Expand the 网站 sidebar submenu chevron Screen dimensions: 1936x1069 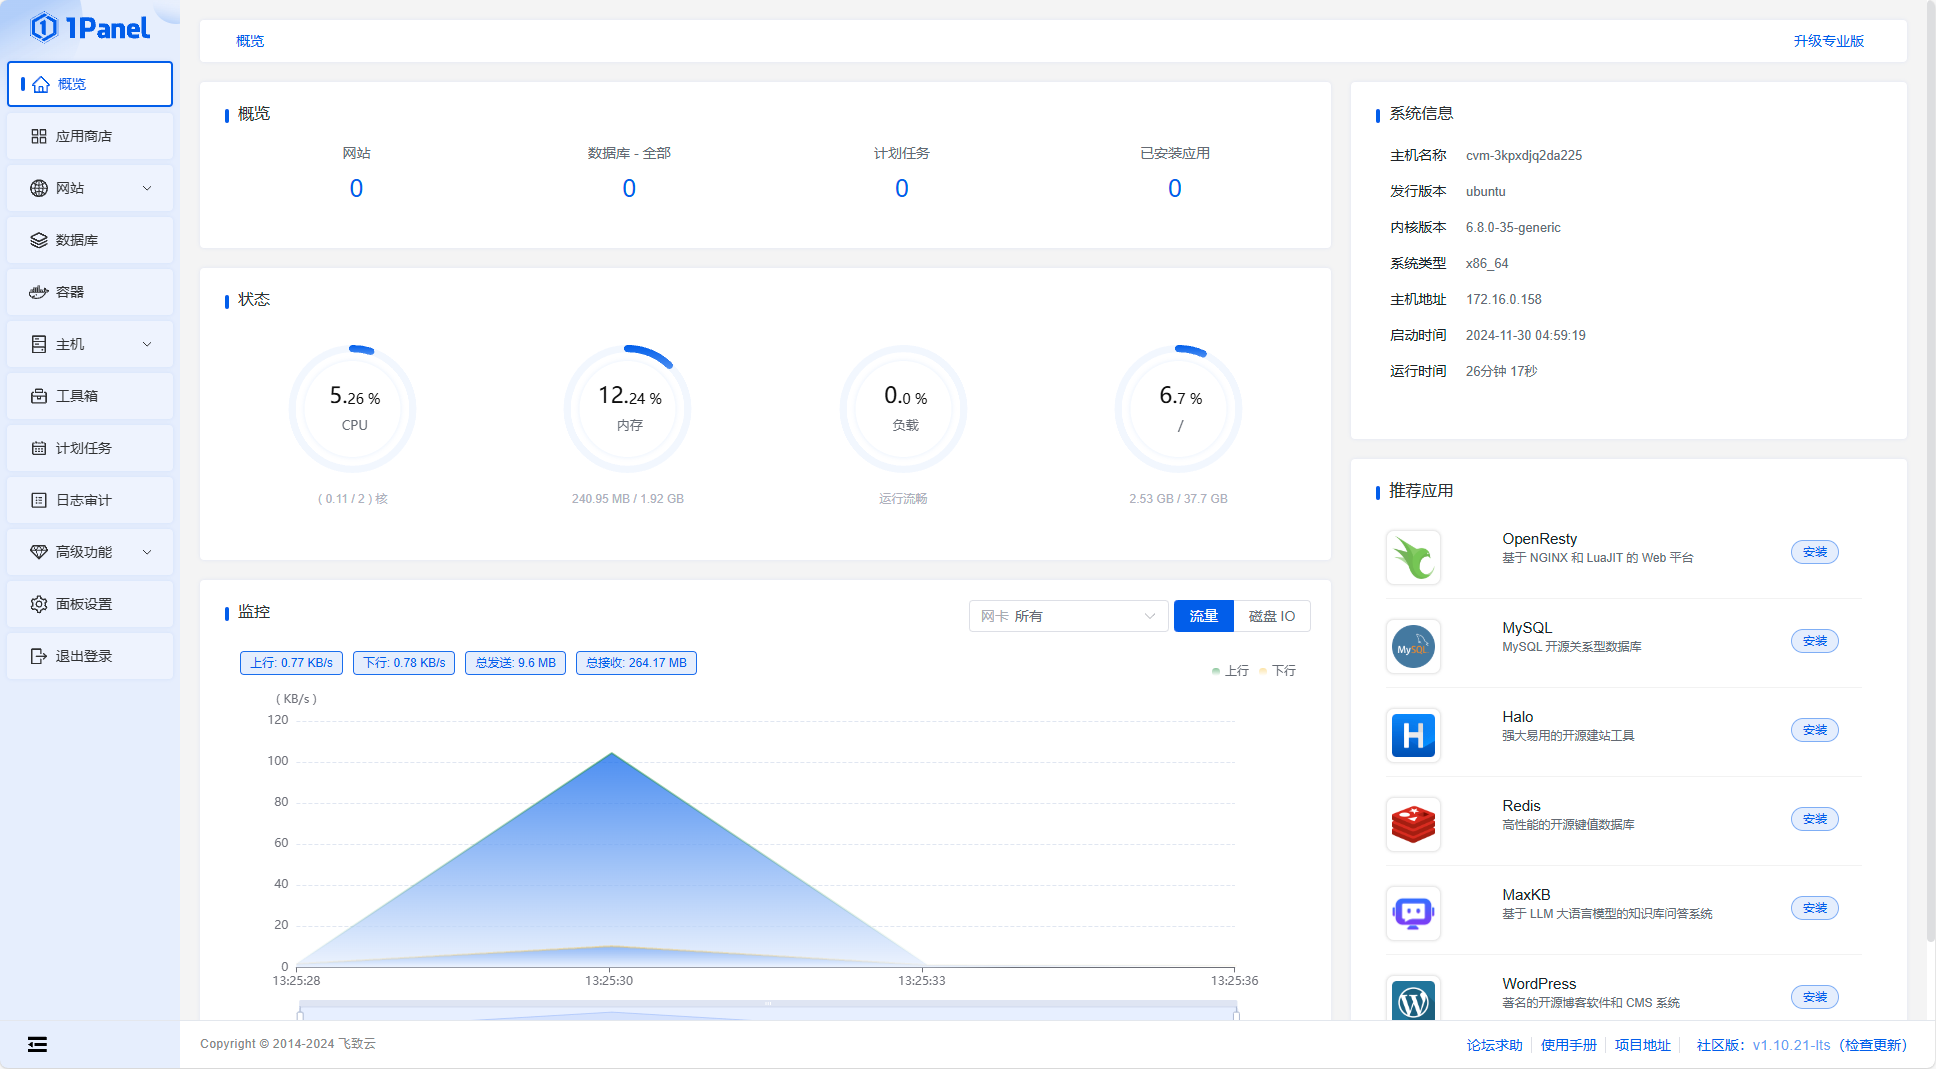(147, 188)
